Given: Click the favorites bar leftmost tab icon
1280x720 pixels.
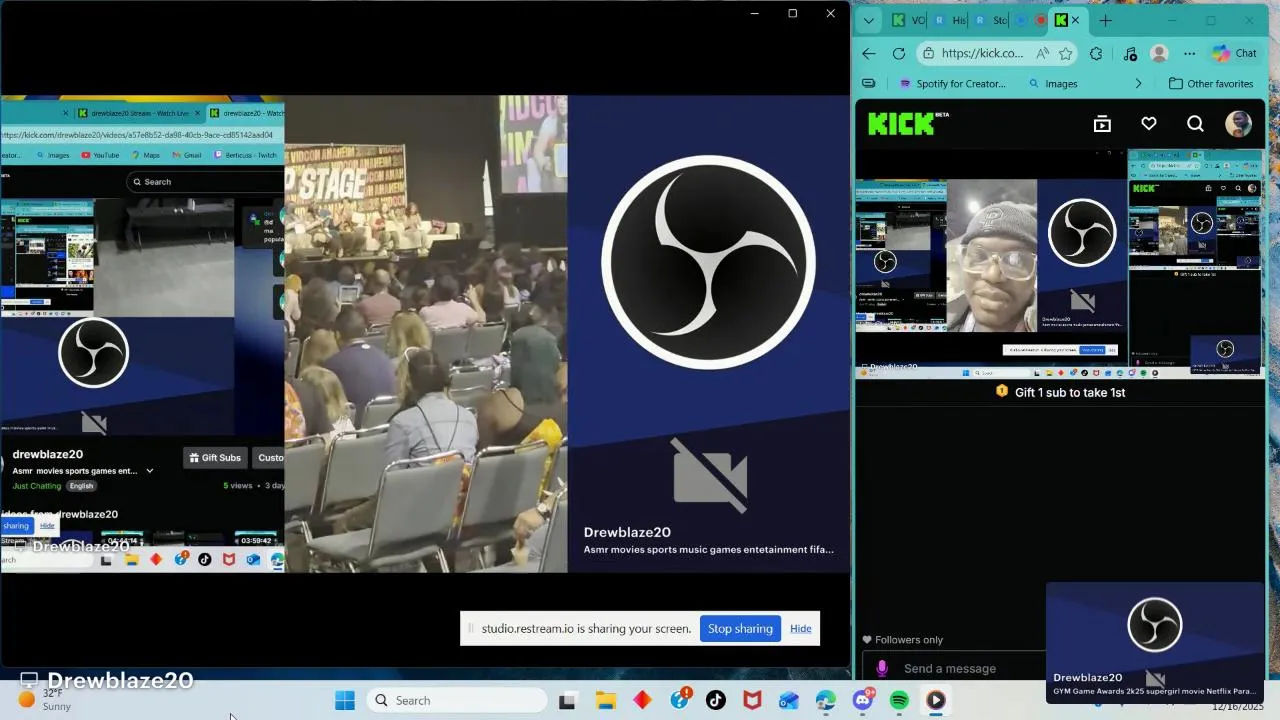Looking at the screenshot, I should pyautogui.click(x=869, y=84).
